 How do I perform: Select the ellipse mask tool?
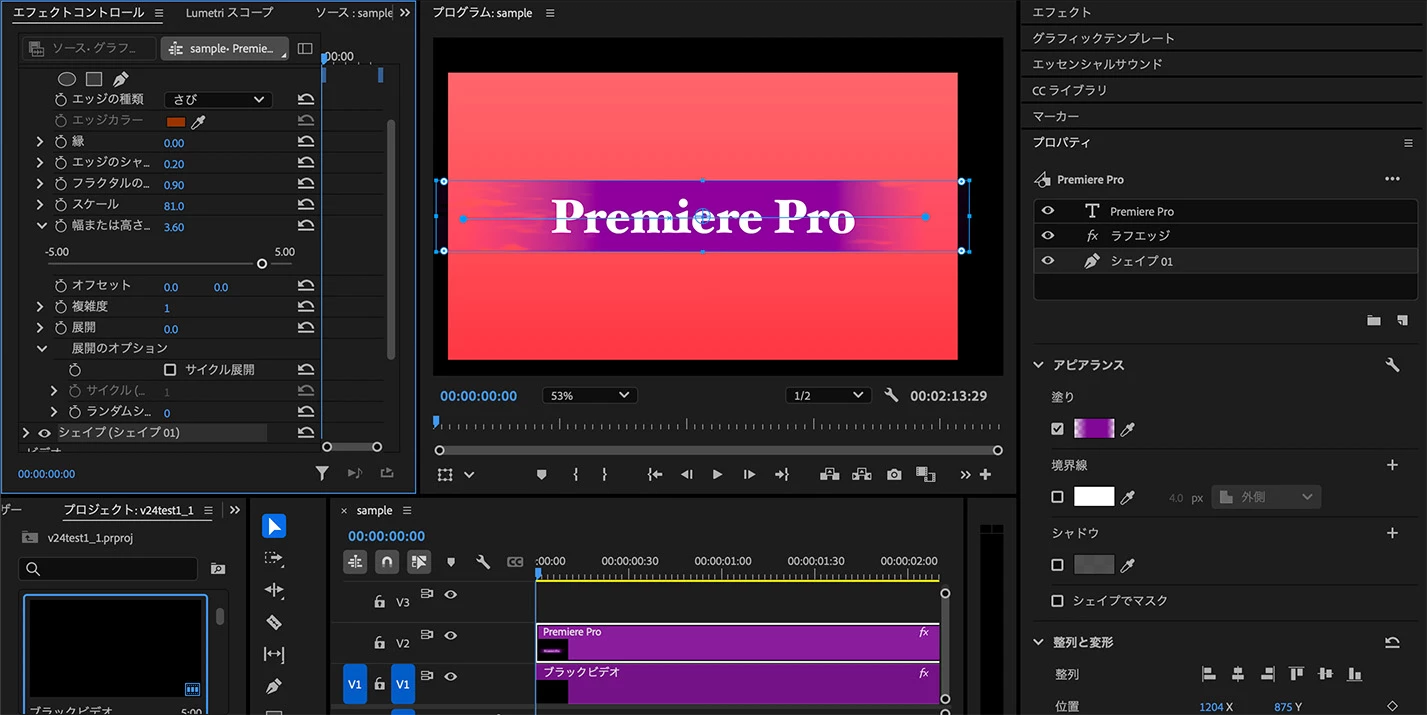click(x=67, y=79)
